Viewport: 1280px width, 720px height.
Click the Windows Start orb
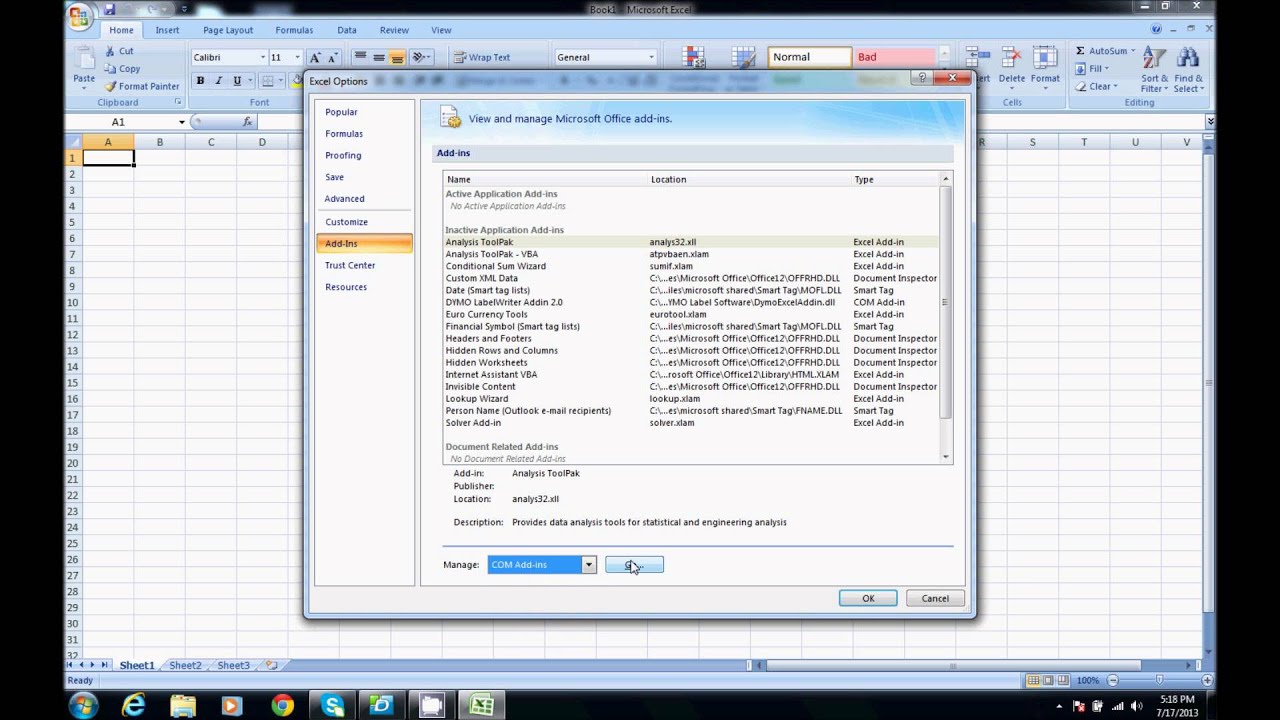83,706
